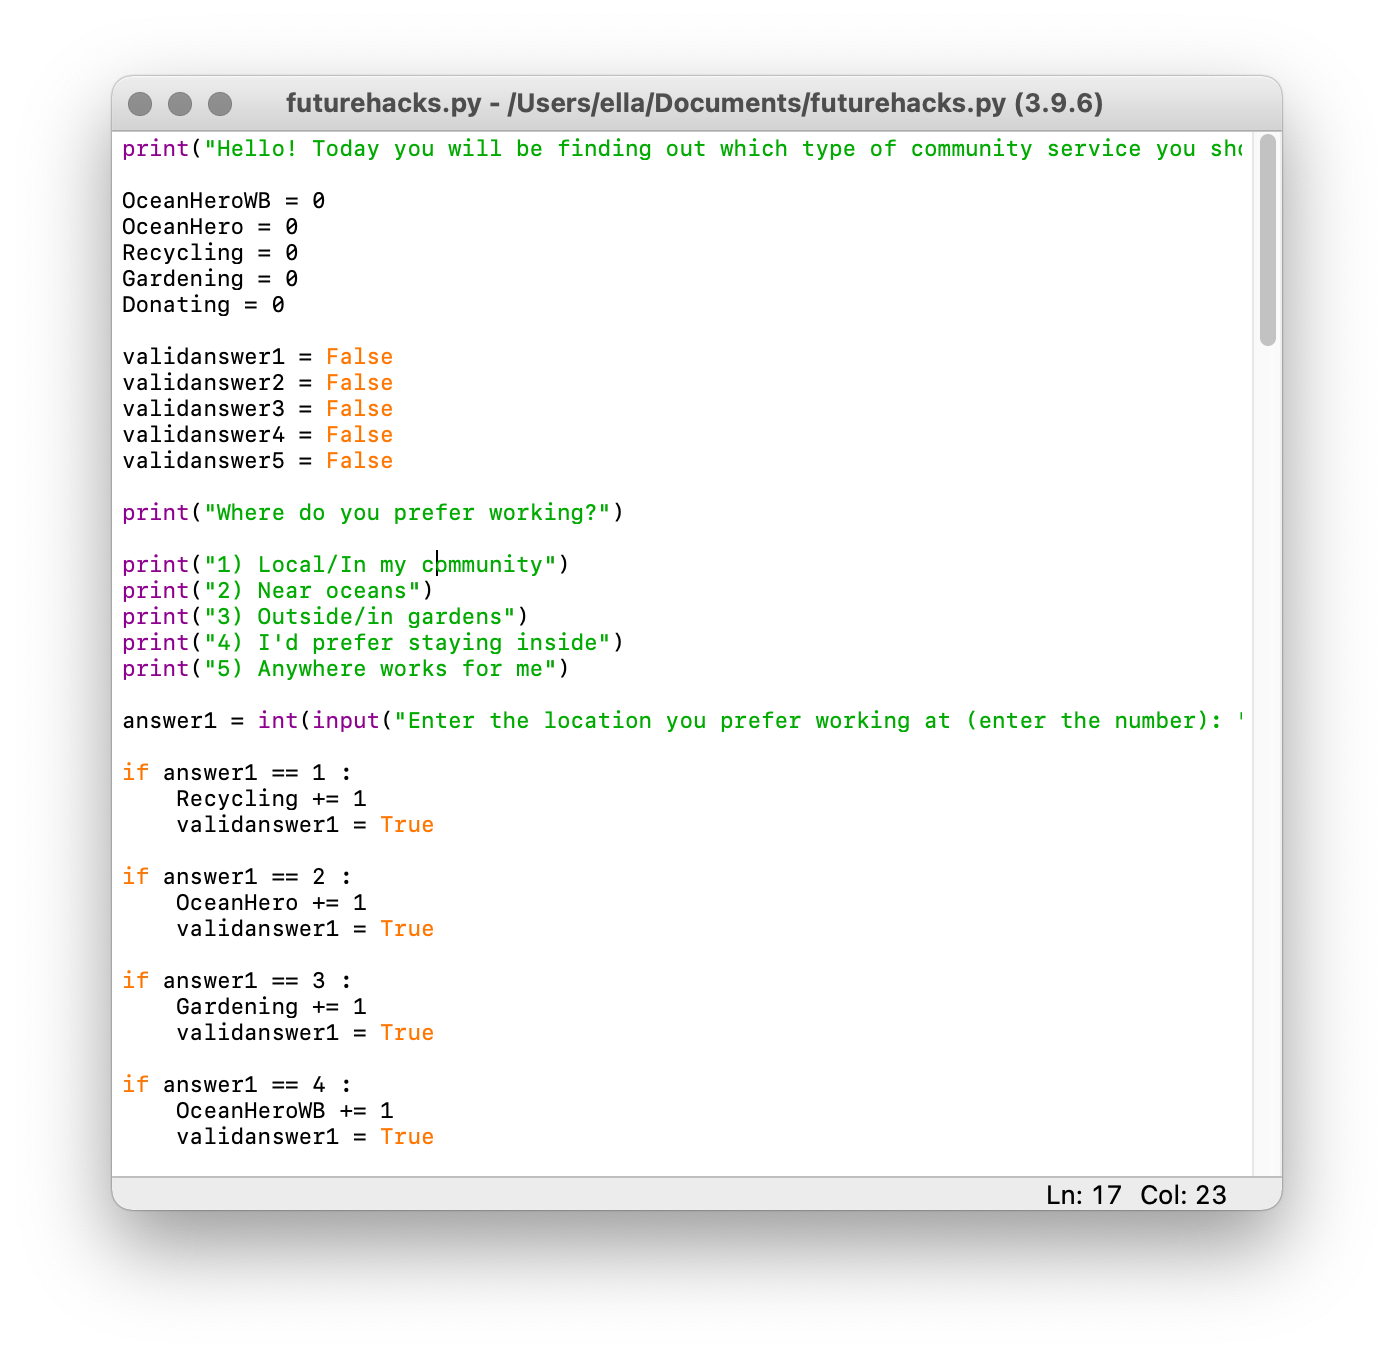Click the 'if answer1 == 2 :' line
This screenshot has height=1358, width=1394.
tap(237, 877)
